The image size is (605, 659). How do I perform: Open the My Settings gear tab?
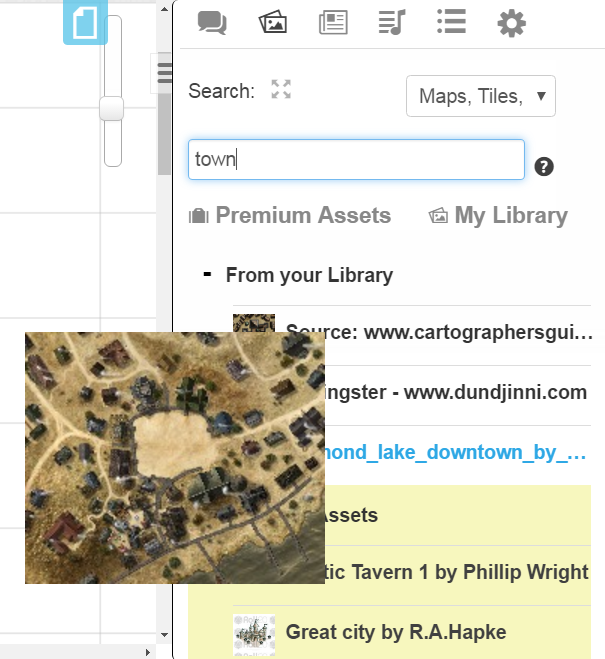(x=511, y=23)
